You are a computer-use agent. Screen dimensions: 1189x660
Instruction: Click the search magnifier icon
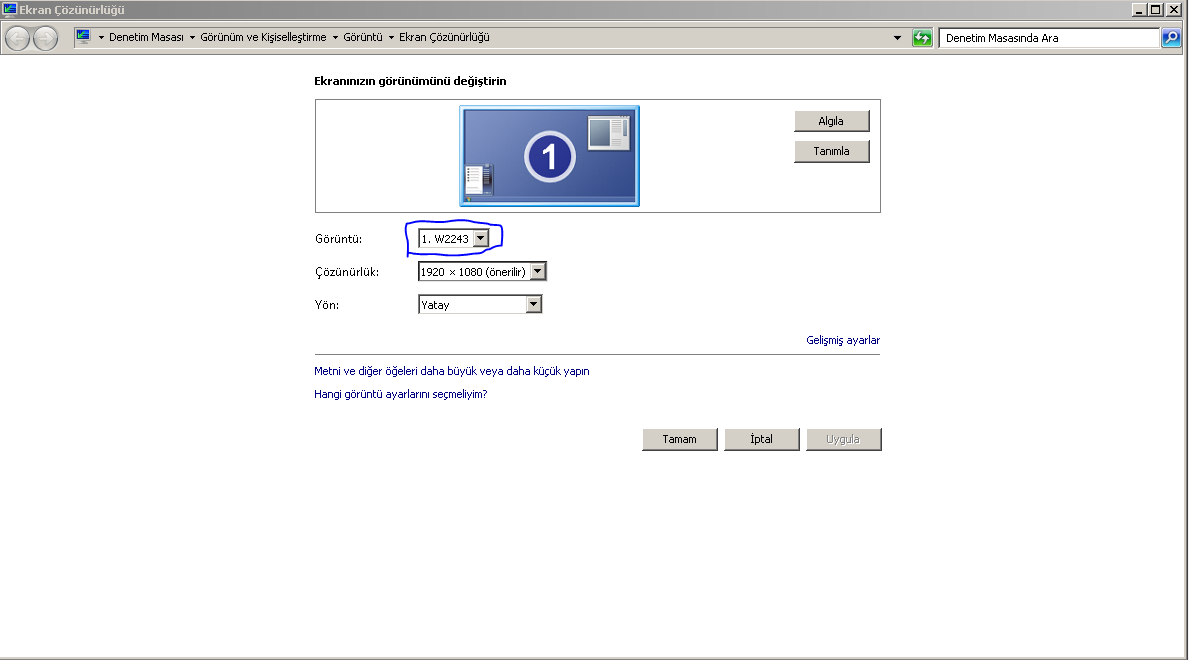point(1171,38)
